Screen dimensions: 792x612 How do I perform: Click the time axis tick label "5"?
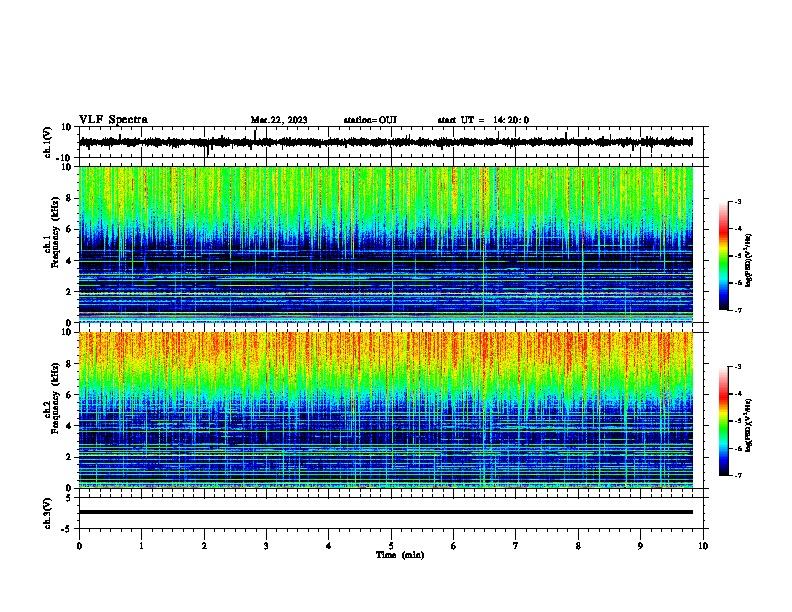391,546
